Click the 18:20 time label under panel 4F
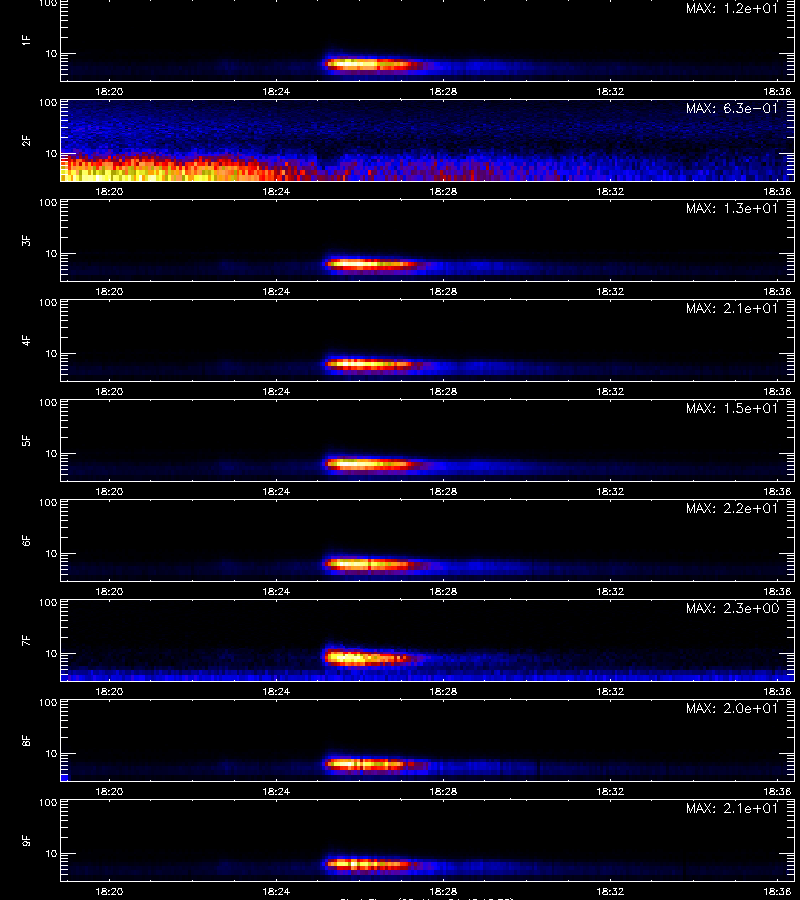800x900 pixels. point(109,391)
